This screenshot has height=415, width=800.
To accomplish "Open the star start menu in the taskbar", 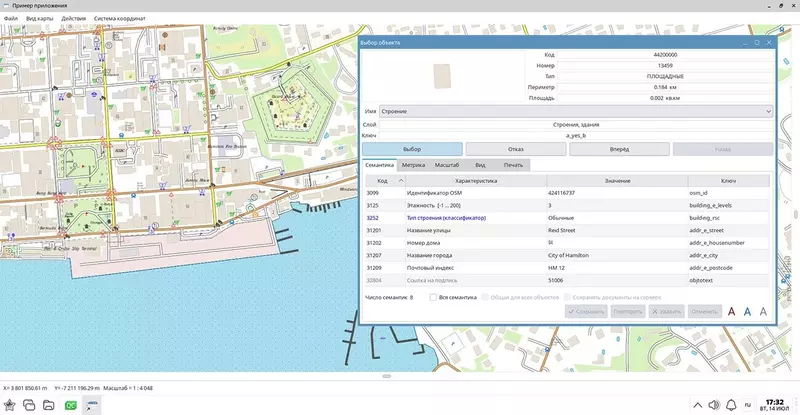I will click(10, 405).
